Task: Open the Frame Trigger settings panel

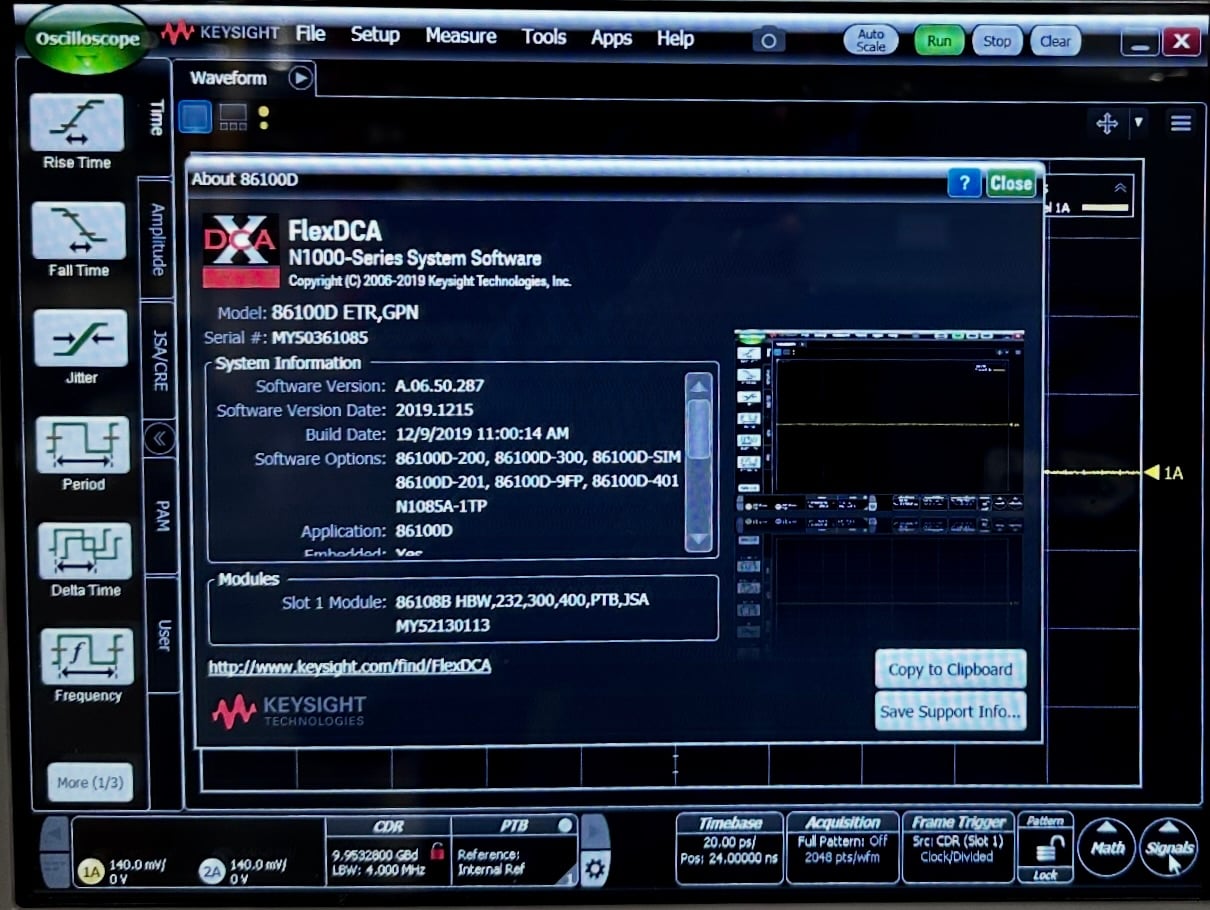Action: click(x=958, y=848)
